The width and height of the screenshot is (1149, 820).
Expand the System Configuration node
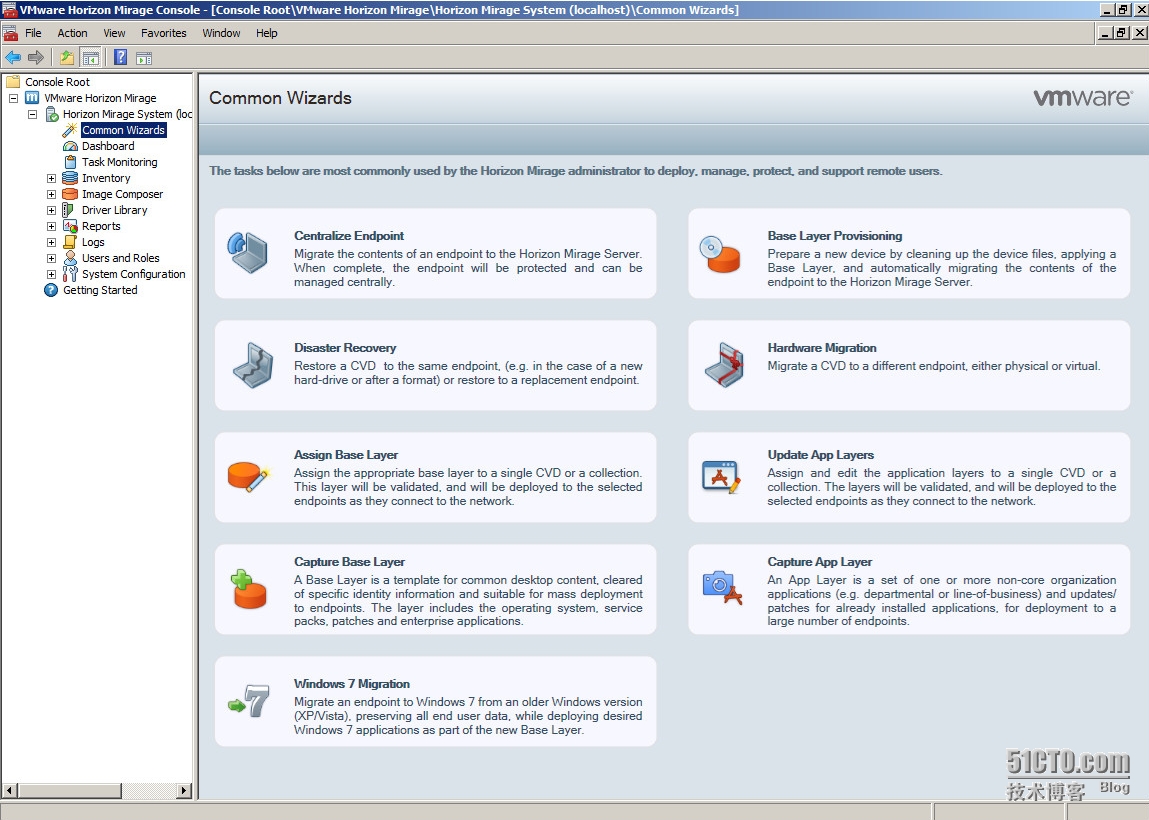pos(51,274)
